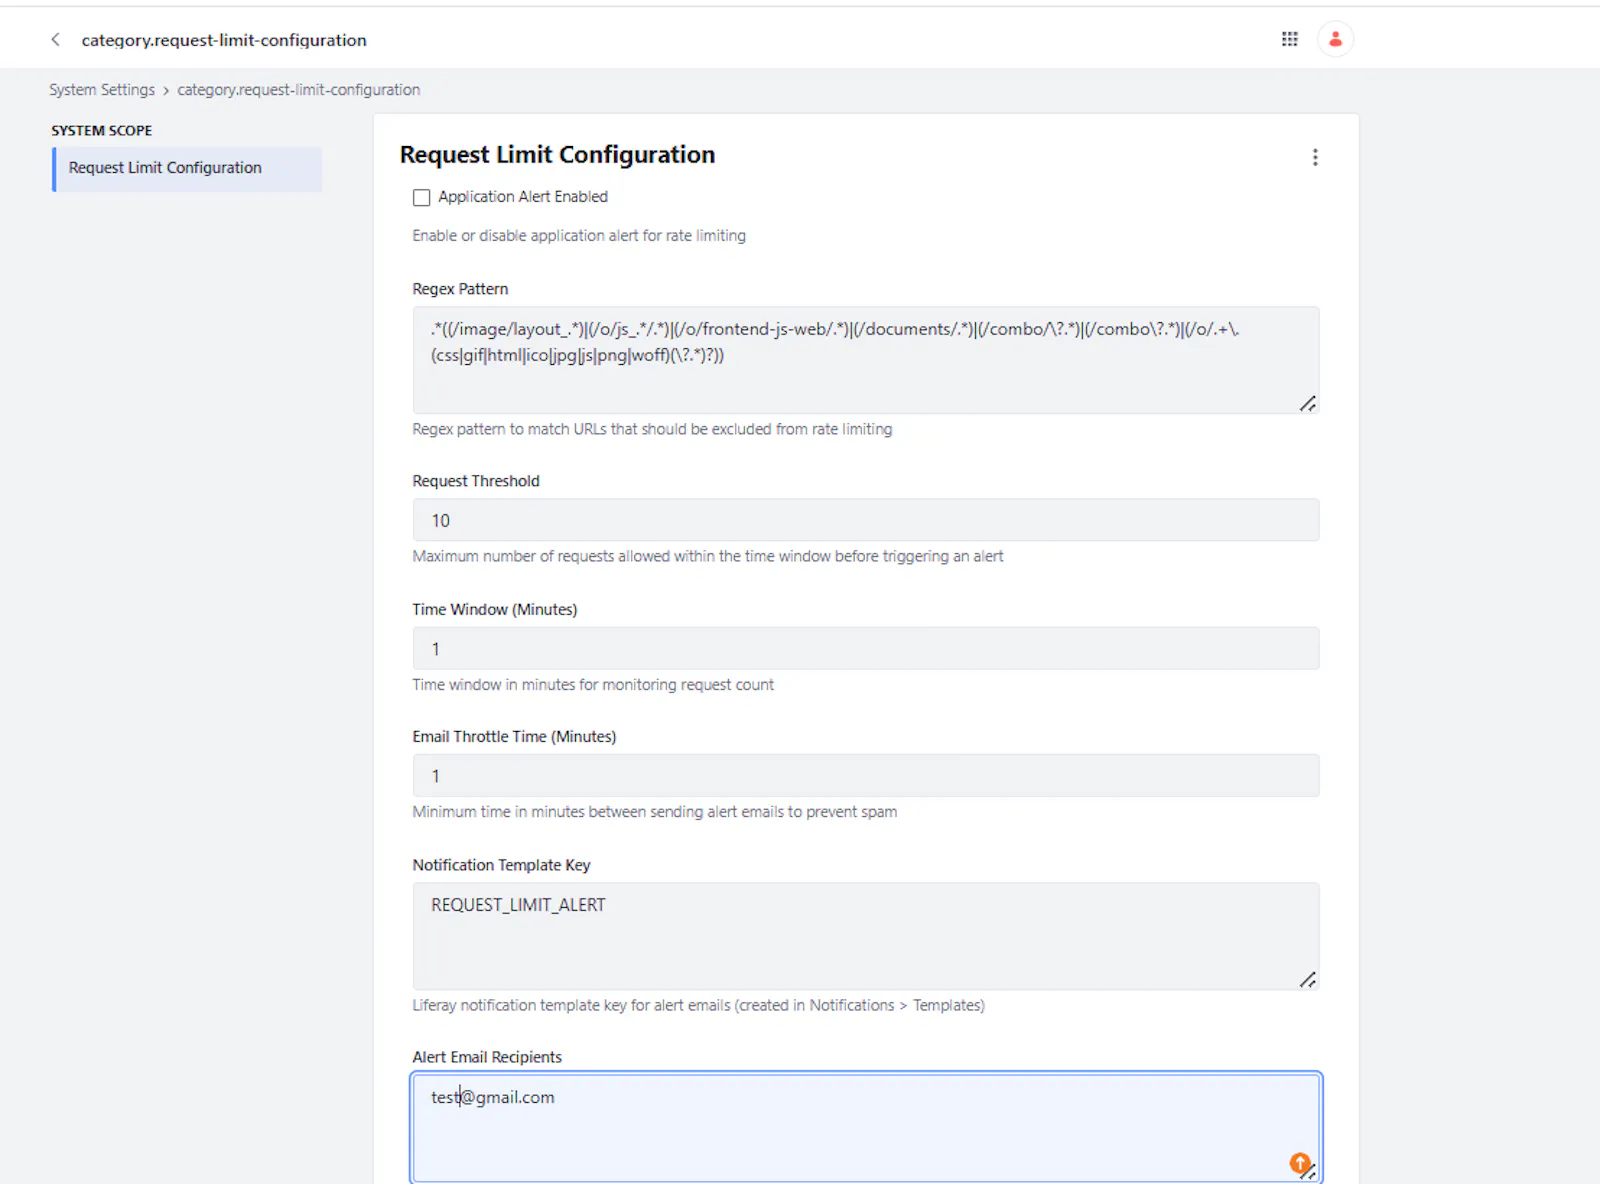Screen dimensions: 1600x1184
Task: Open Request Limit Configuration options kebab menu
Action: (1315, 157)
